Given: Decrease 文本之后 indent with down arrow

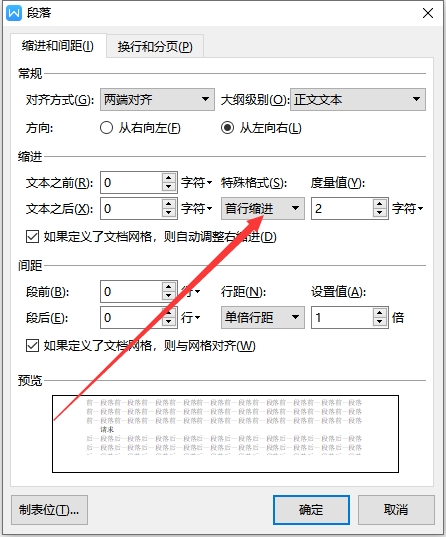Looking at the screenshot, I should click(168, 213).
